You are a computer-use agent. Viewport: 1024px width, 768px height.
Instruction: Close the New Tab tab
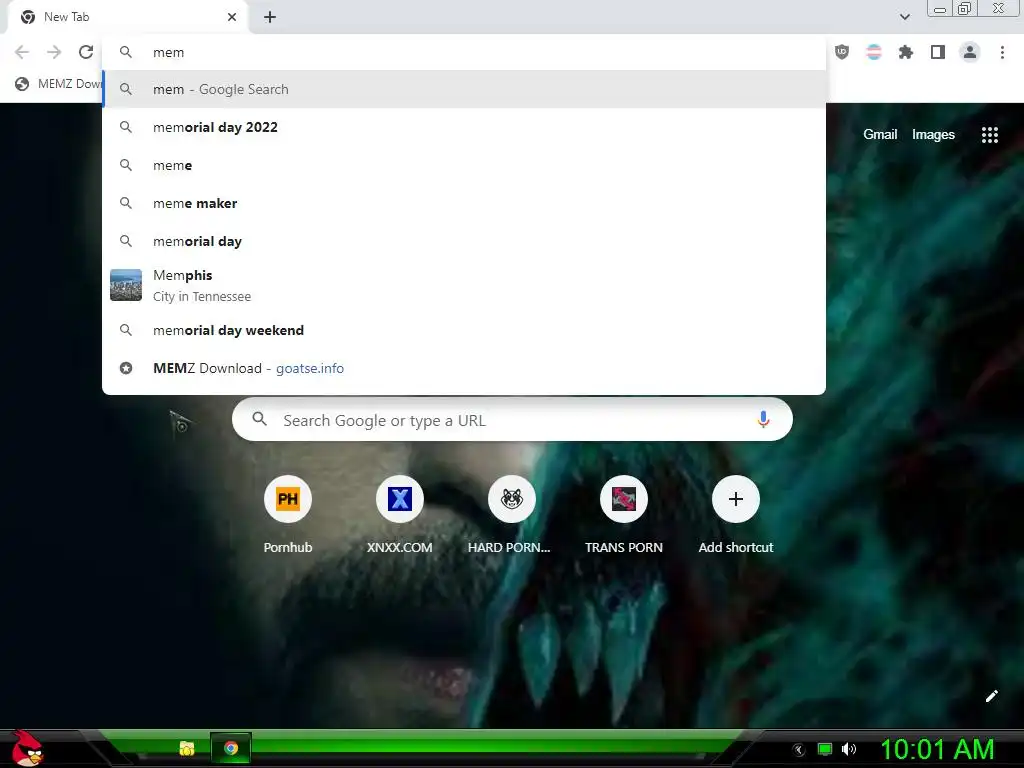[x=232, y=17]
